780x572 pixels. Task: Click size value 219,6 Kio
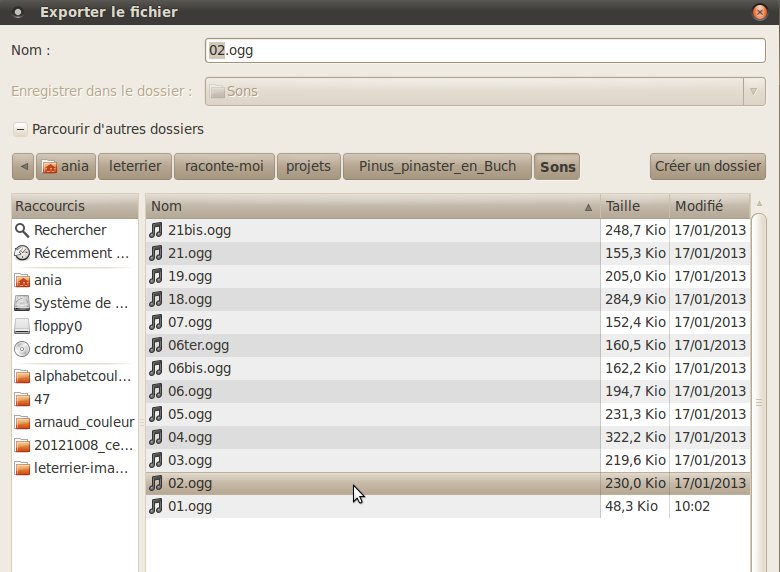635,460
